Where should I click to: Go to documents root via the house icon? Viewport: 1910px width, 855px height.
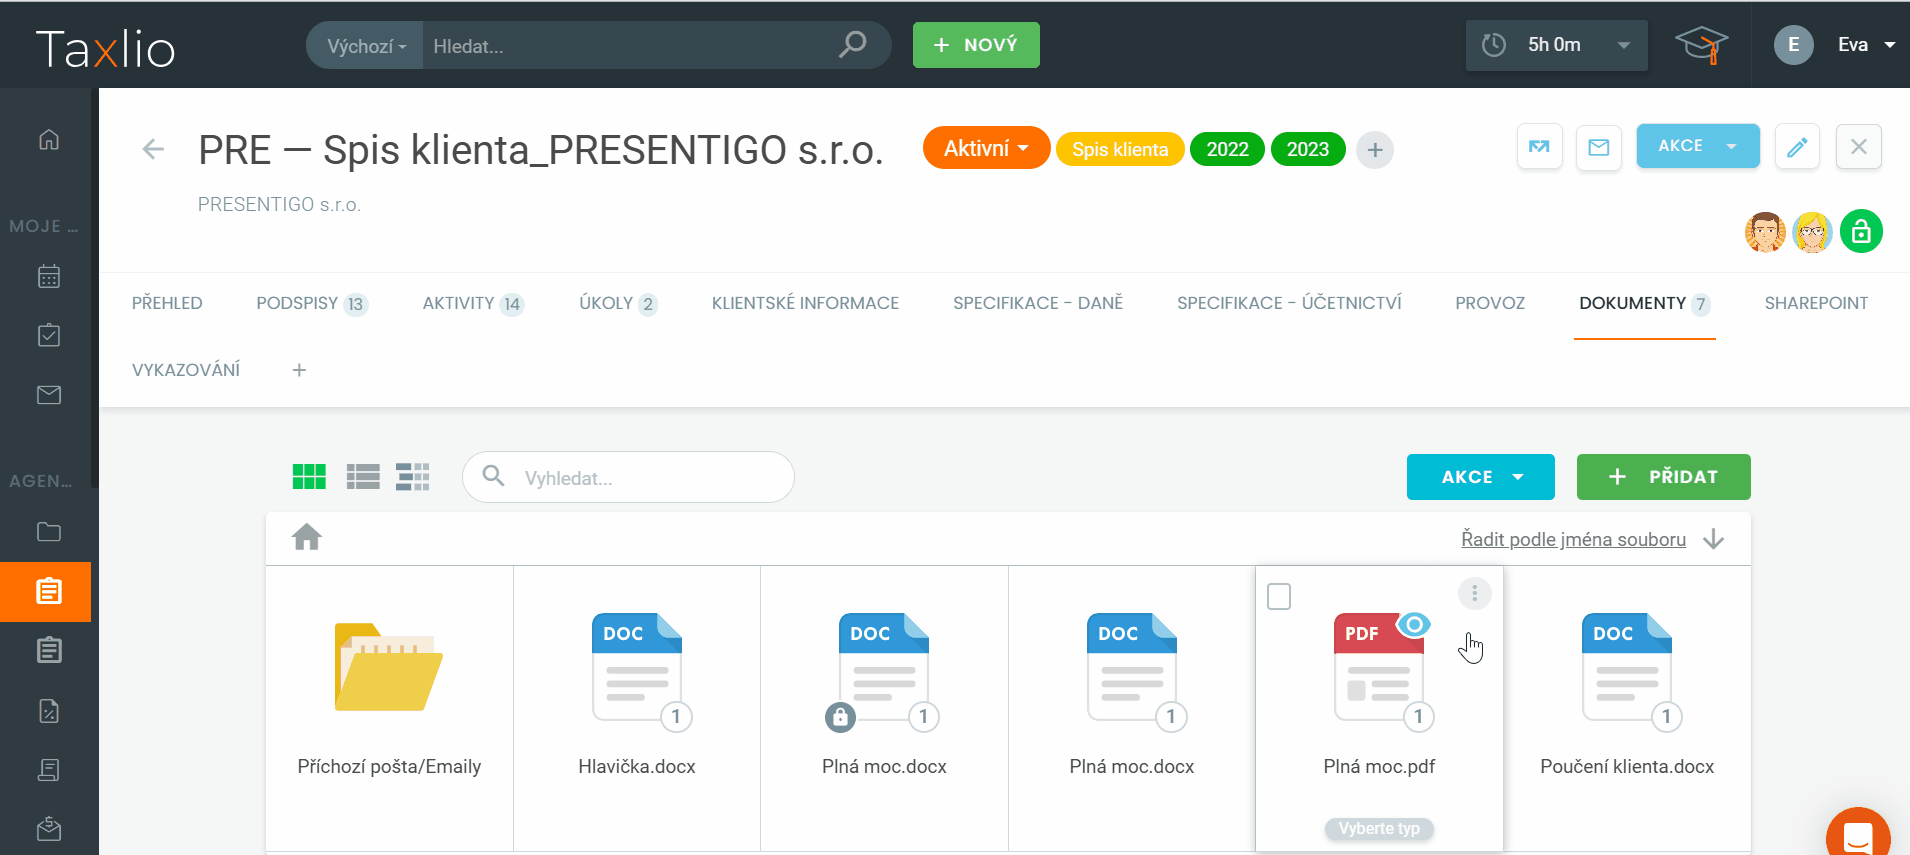click(307, 538)
